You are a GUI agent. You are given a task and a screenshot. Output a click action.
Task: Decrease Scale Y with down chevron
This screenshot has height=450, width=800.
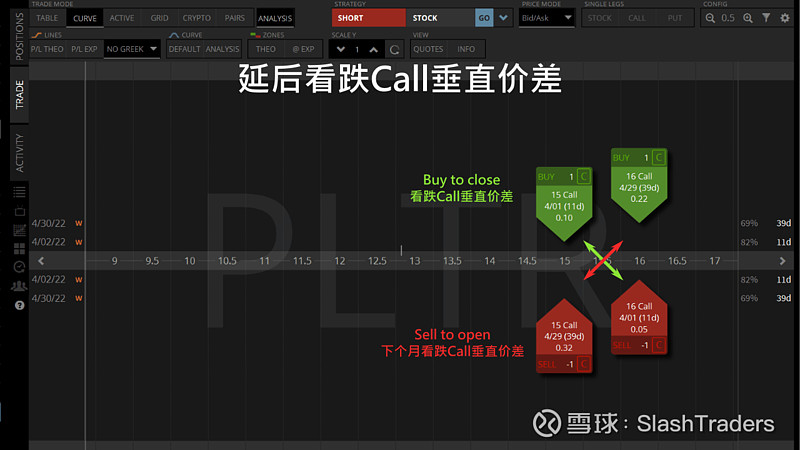point(341,49)
